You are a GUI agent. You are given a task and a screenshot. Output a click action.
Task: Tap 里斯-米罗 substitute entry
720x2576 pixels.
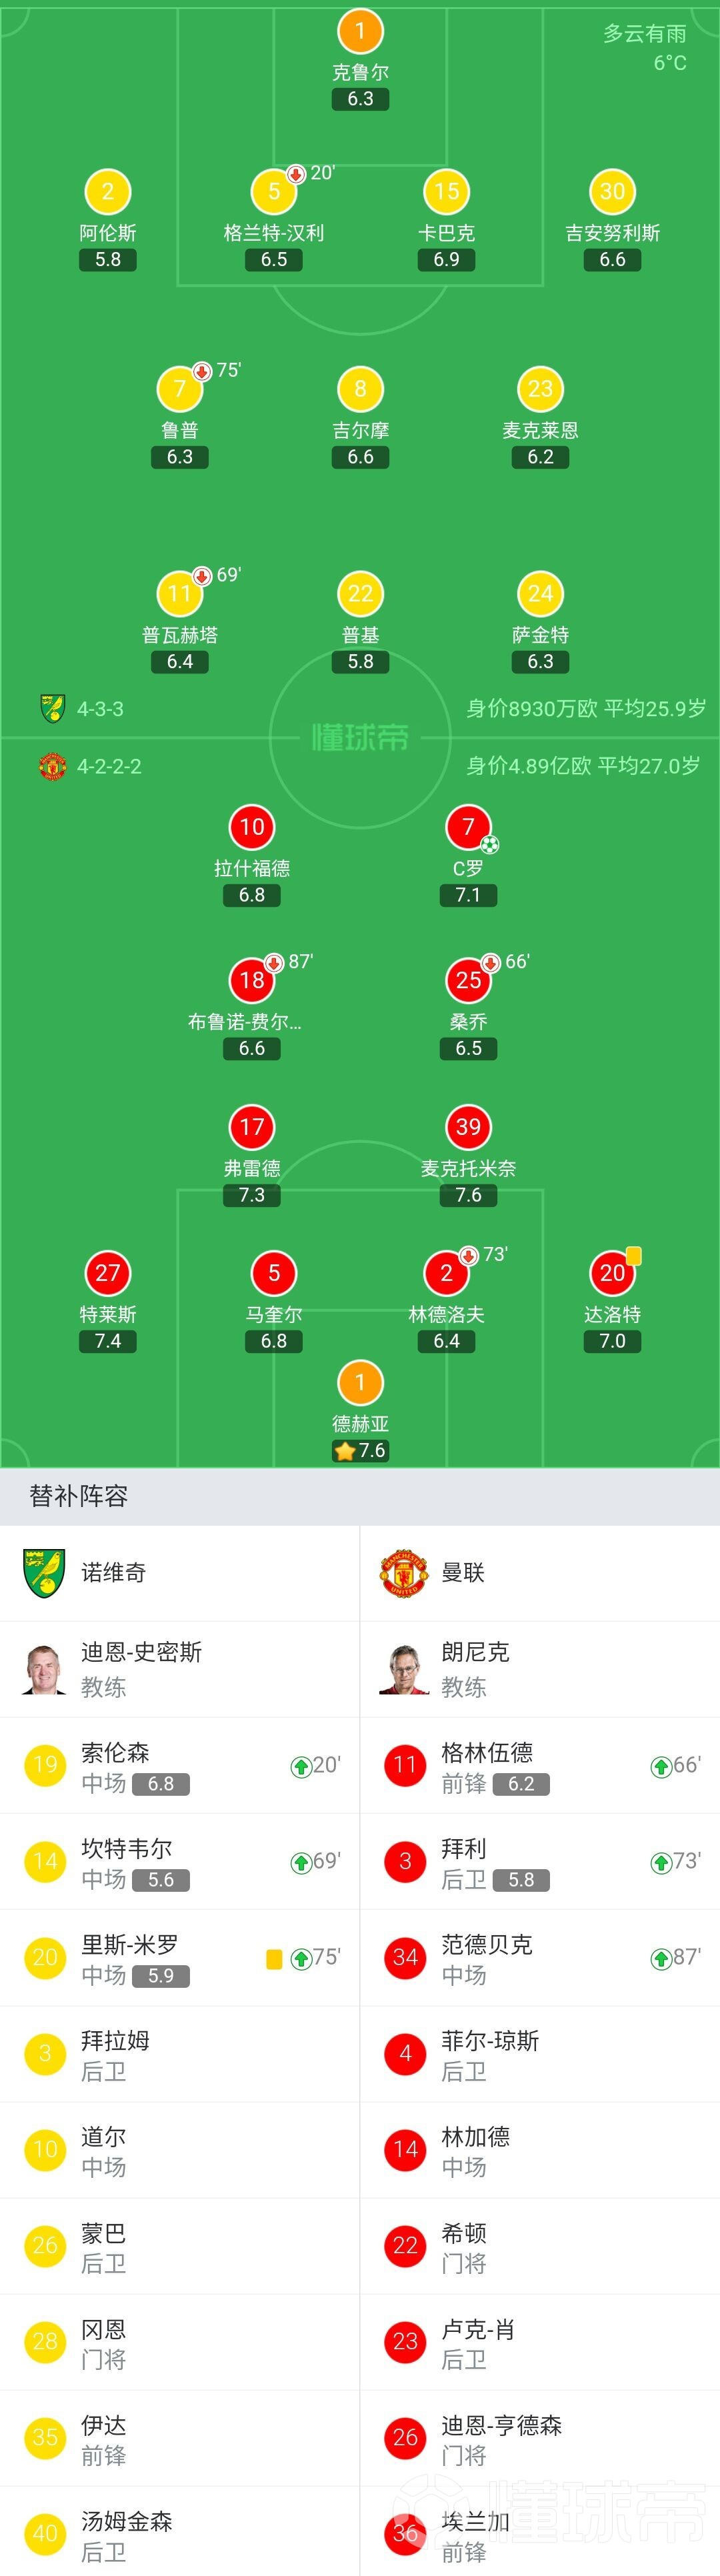(x=180, y=1957)
